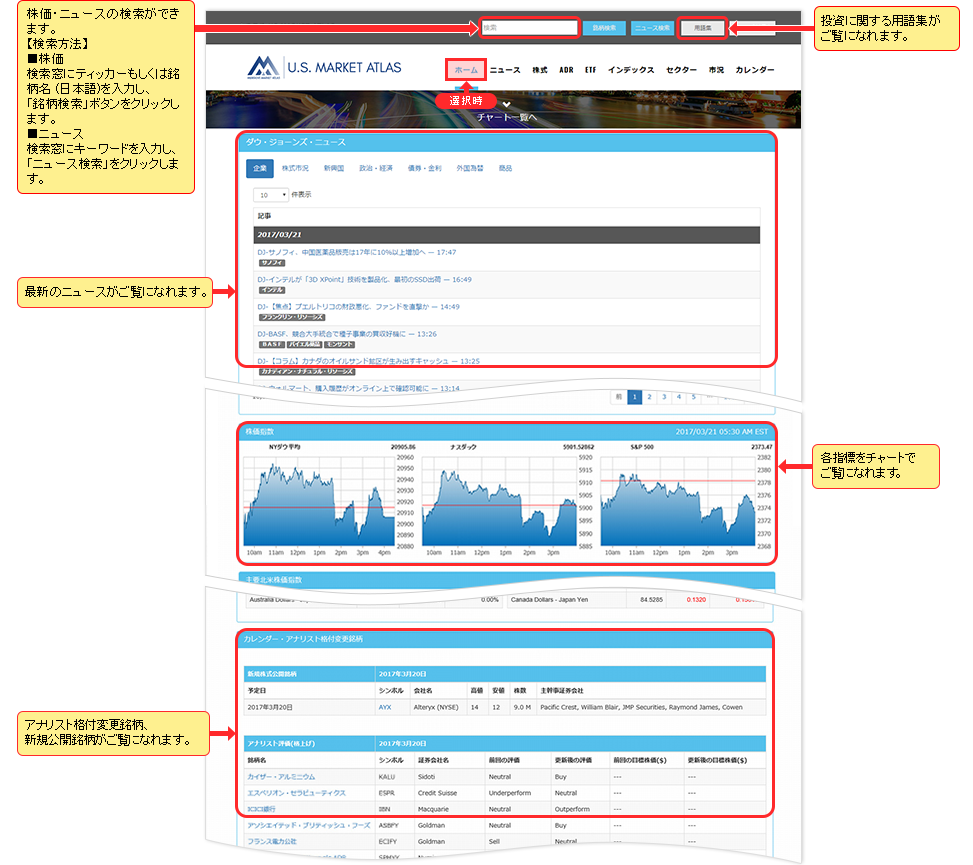973x865 pixels.
Task: Open the 用語集 glossary button
Action: pyautogui.click(x=702, y=28)
